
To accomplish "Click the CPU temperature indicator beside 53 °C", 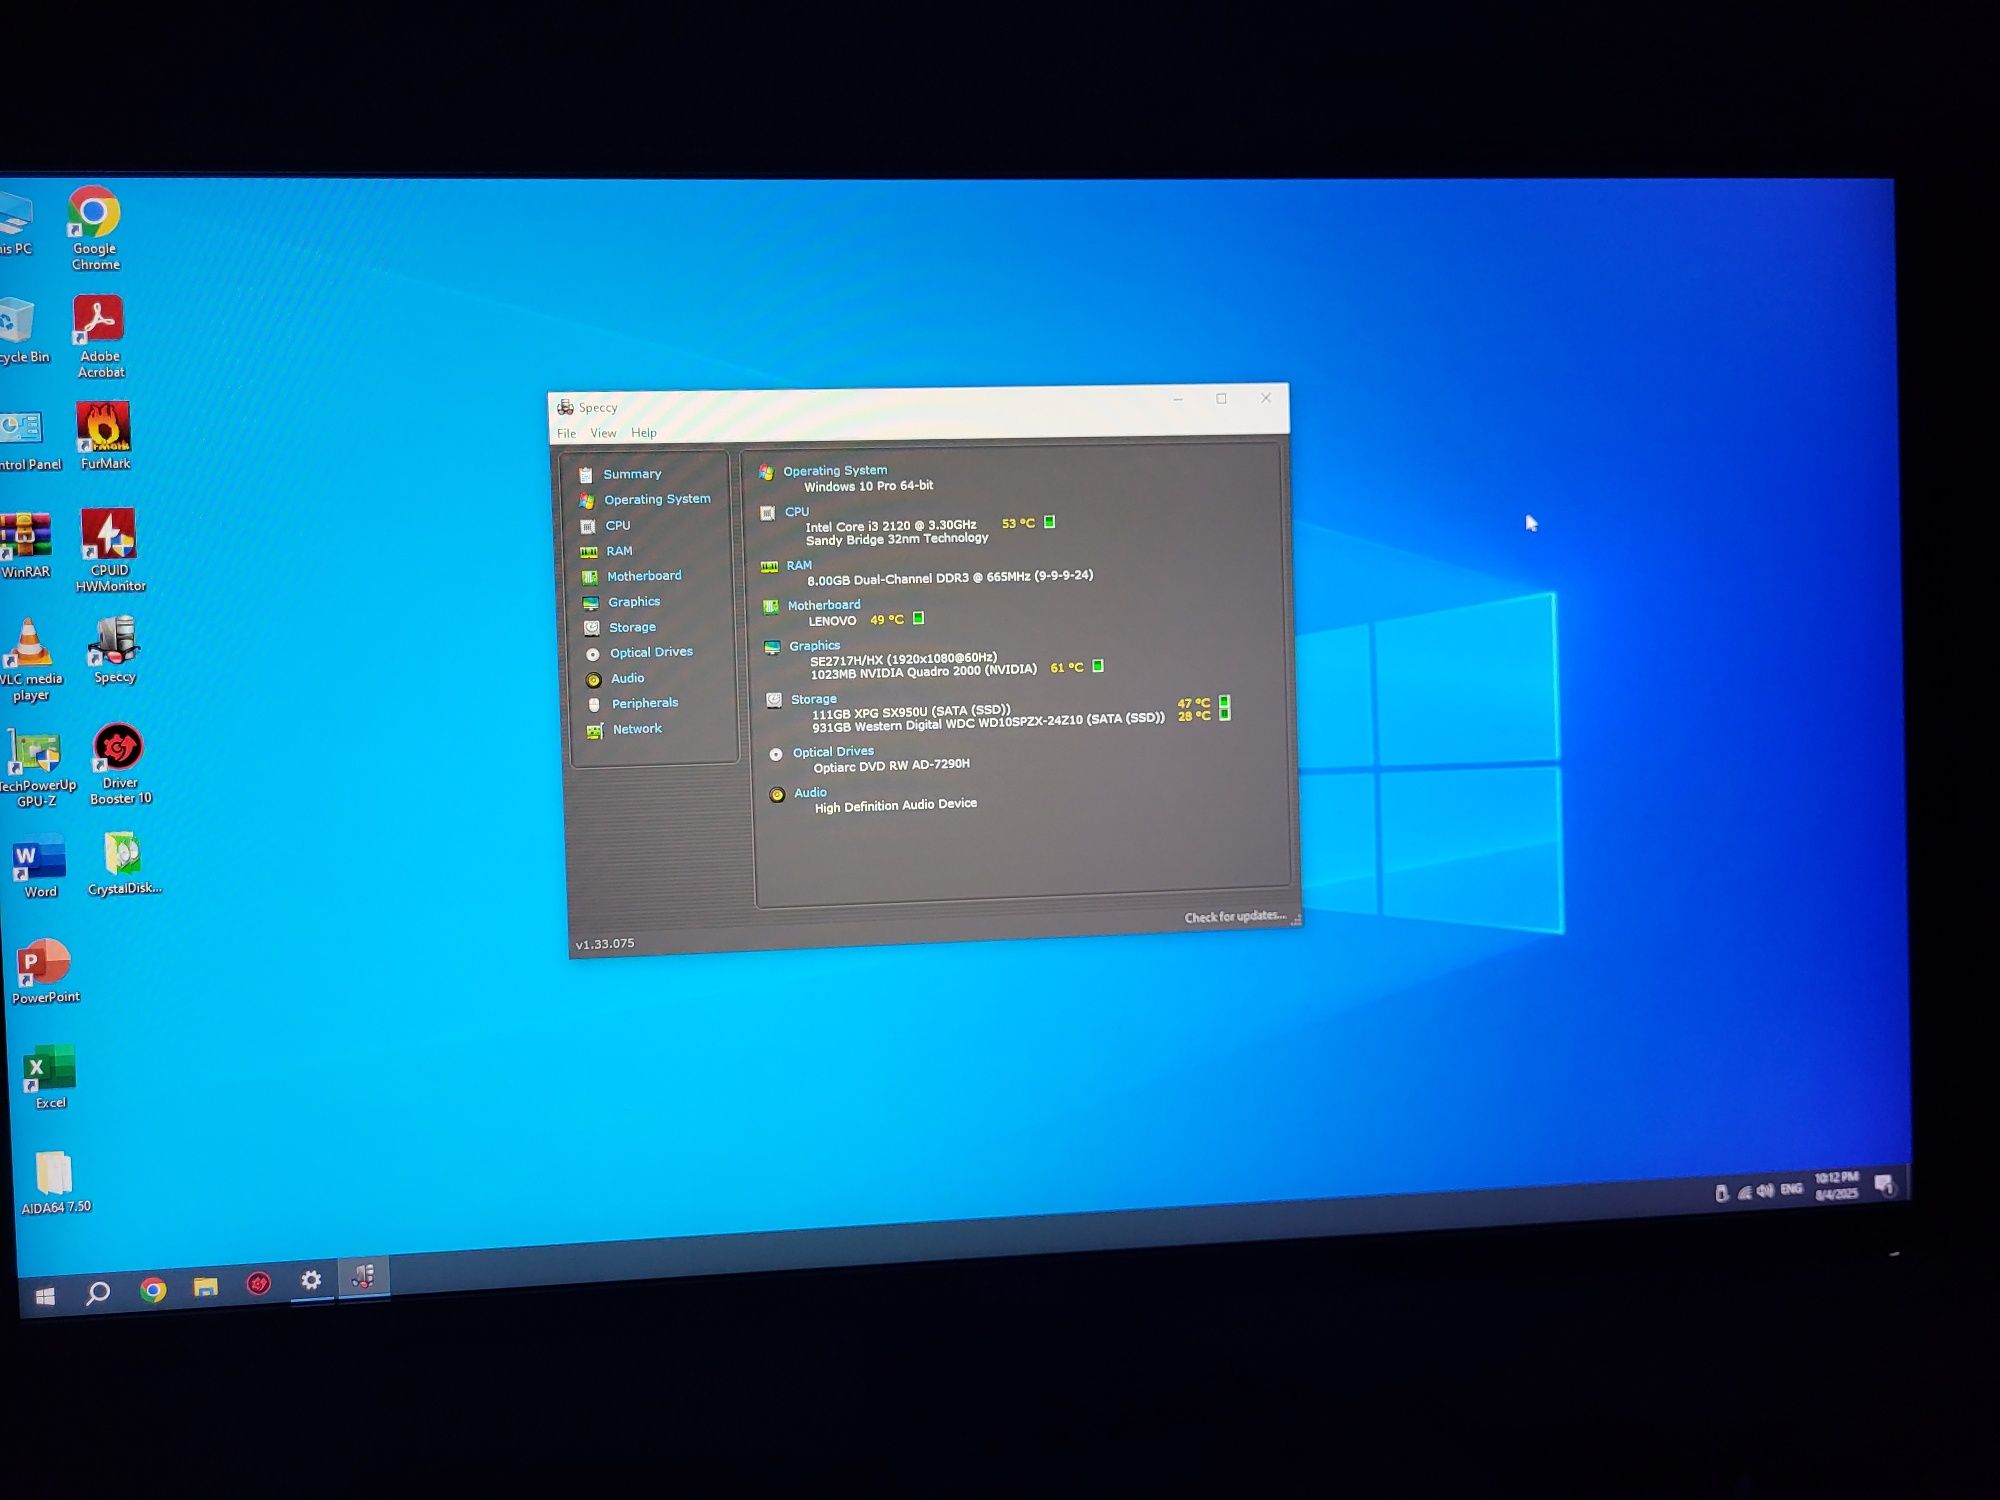I will click(1049, 522).
